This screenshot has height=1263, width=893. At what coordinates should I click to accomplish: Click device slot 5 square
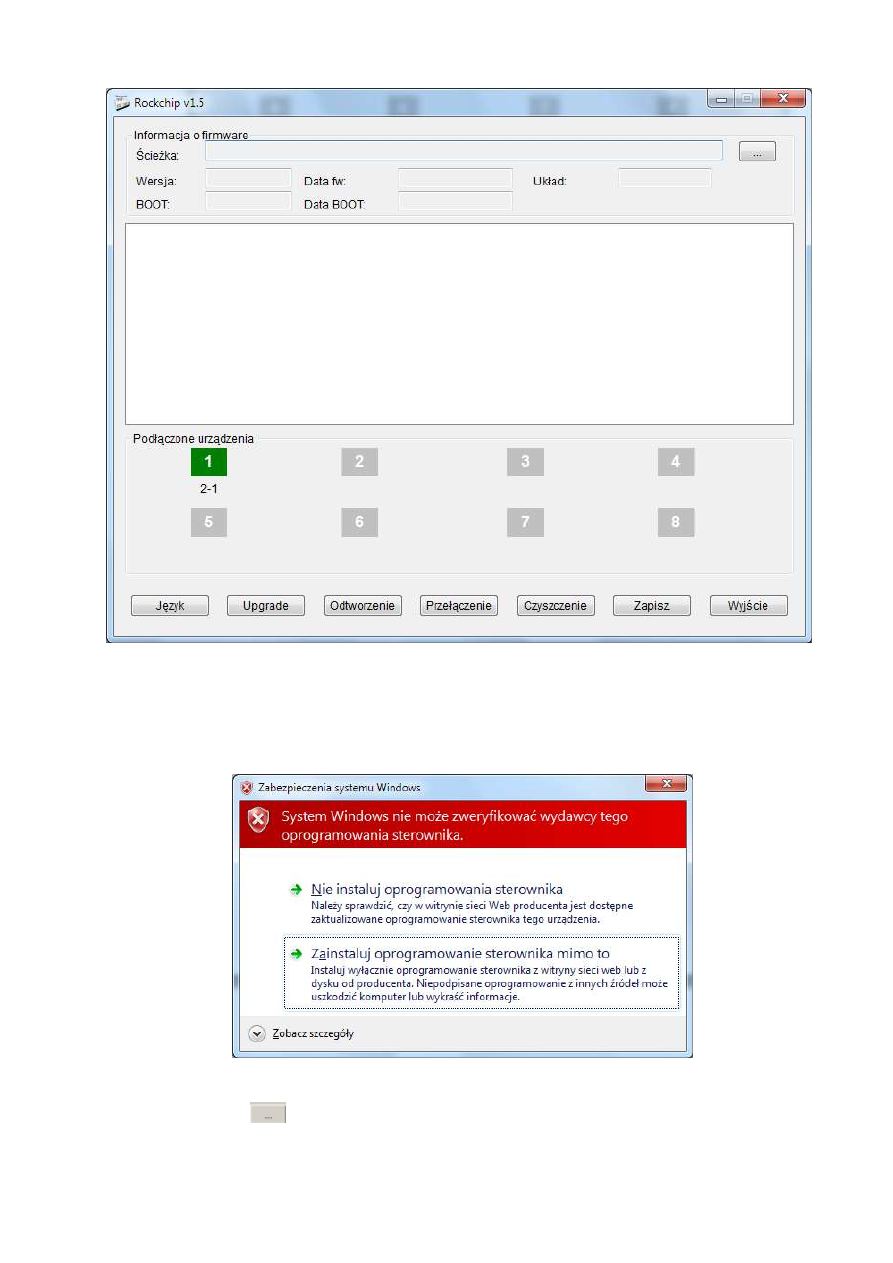tap(209, 522)
